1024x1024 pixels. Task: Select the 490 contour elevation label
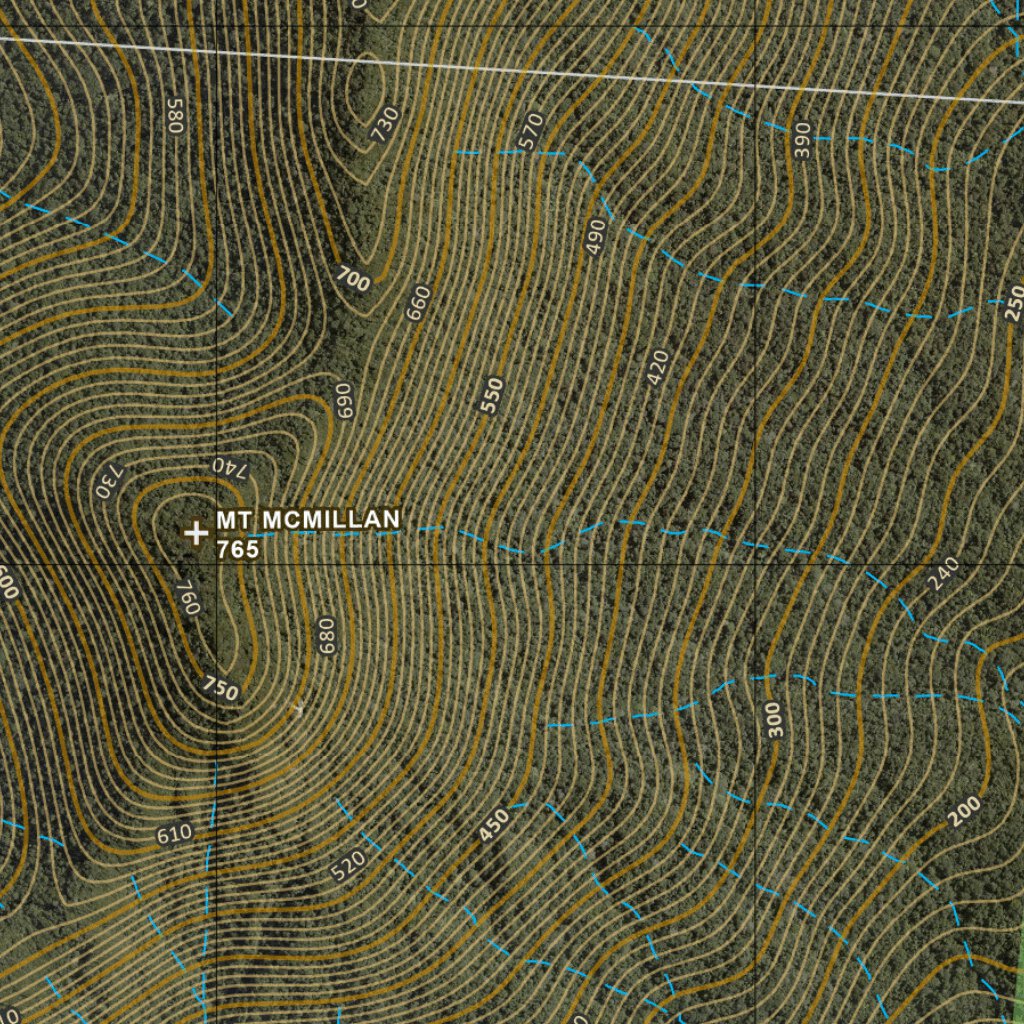coord(597,237)
